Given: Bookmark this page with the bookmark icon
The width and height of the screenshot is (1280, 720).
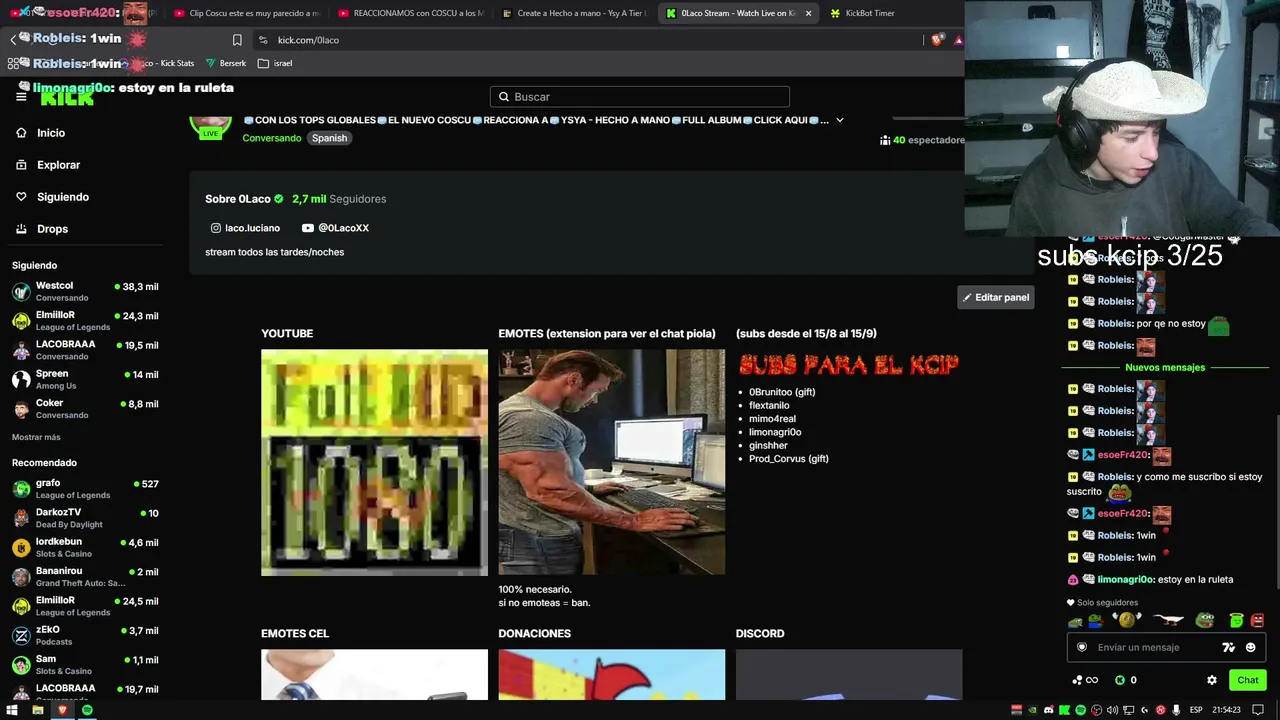Looking at the screenshot, I should point(237,40).
